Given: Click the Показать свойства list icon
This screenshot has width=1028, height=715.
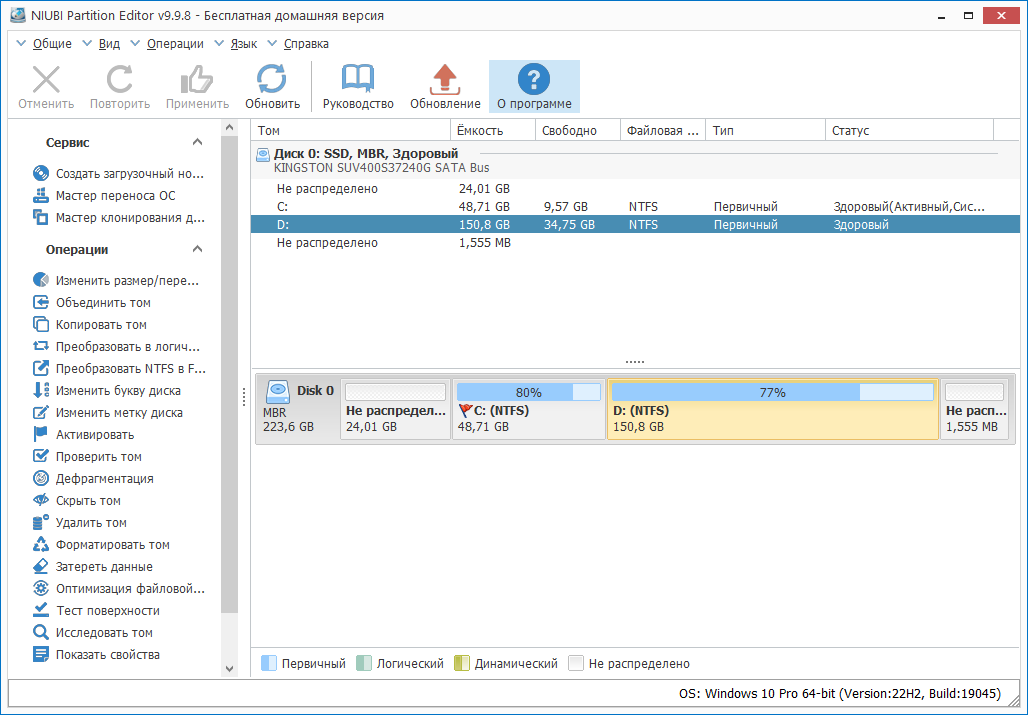Looking at the screenshot, I should pyautogui.click(x=41, y=654).
